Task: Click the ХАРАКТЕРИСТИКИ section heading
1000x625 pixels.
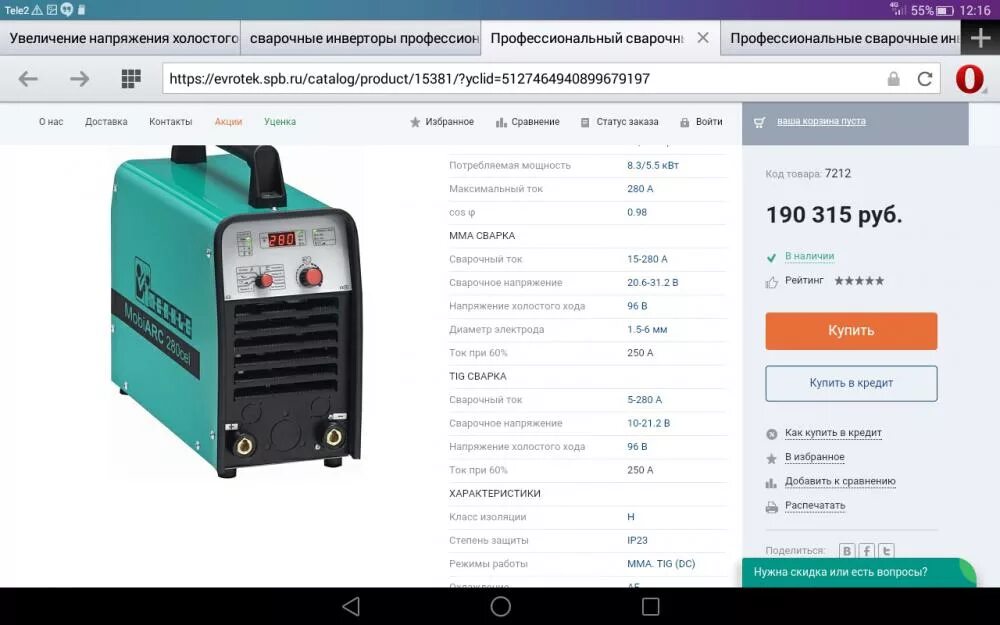Action: point(495,494)
